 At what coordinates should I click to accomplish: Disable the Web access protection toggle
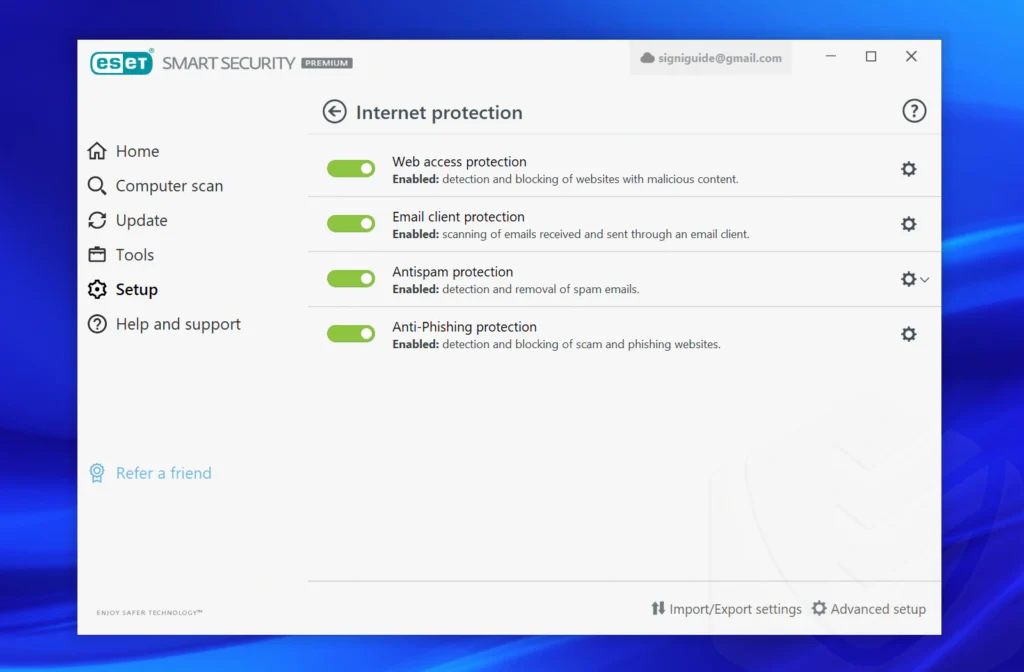click(351, 169)
